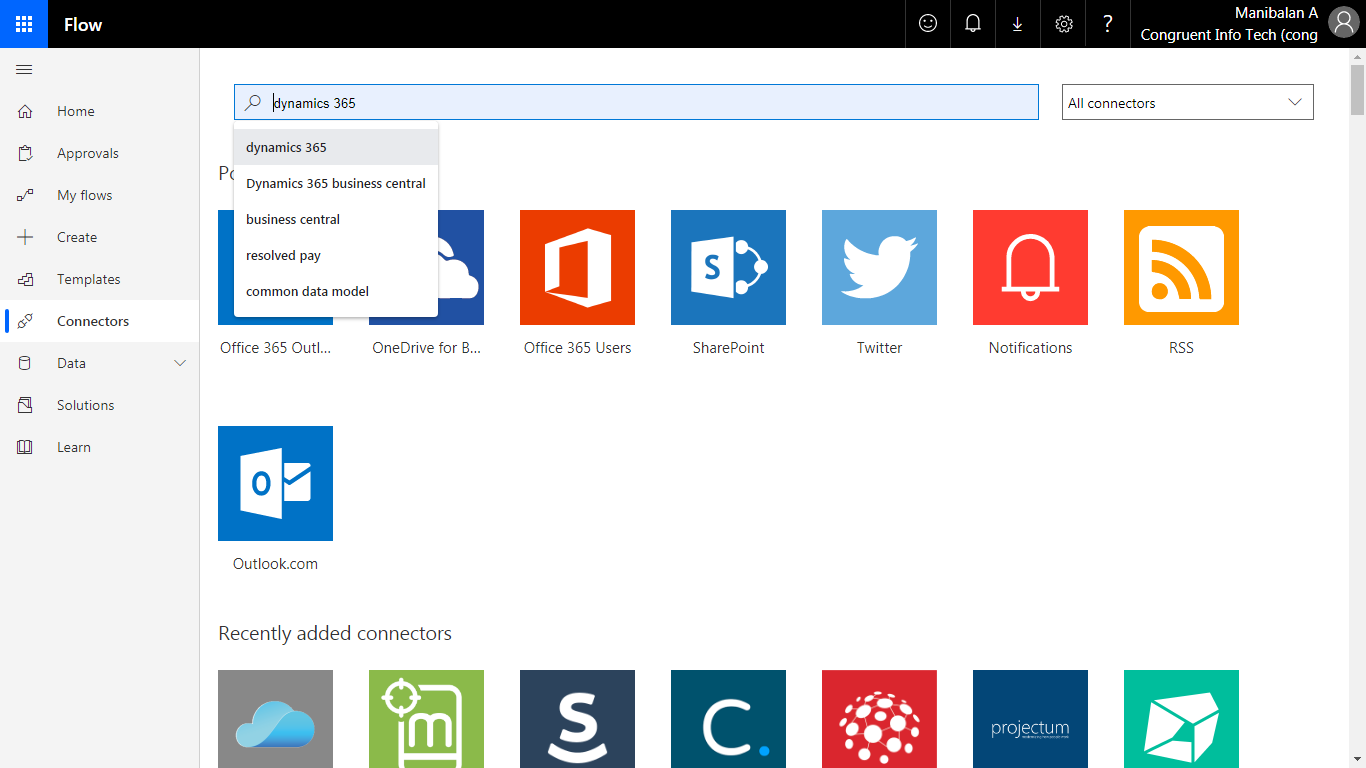The width and height of the screenshot is (1366, 768).
Task: Open the teal C connector tile
Action: tap(728, 719)
